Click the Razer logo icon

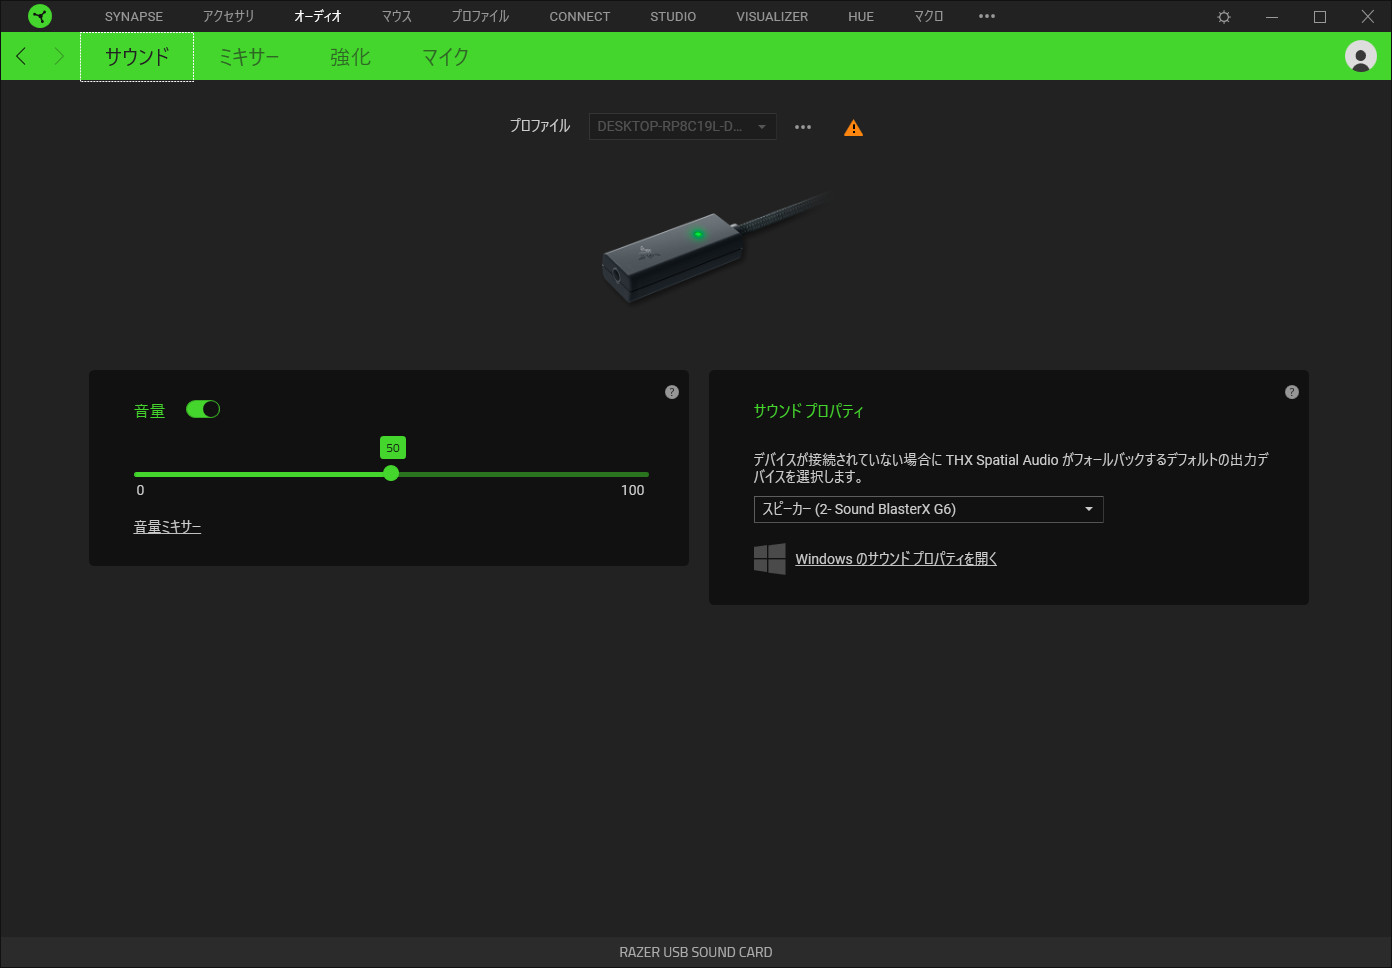tap(40, 16)
